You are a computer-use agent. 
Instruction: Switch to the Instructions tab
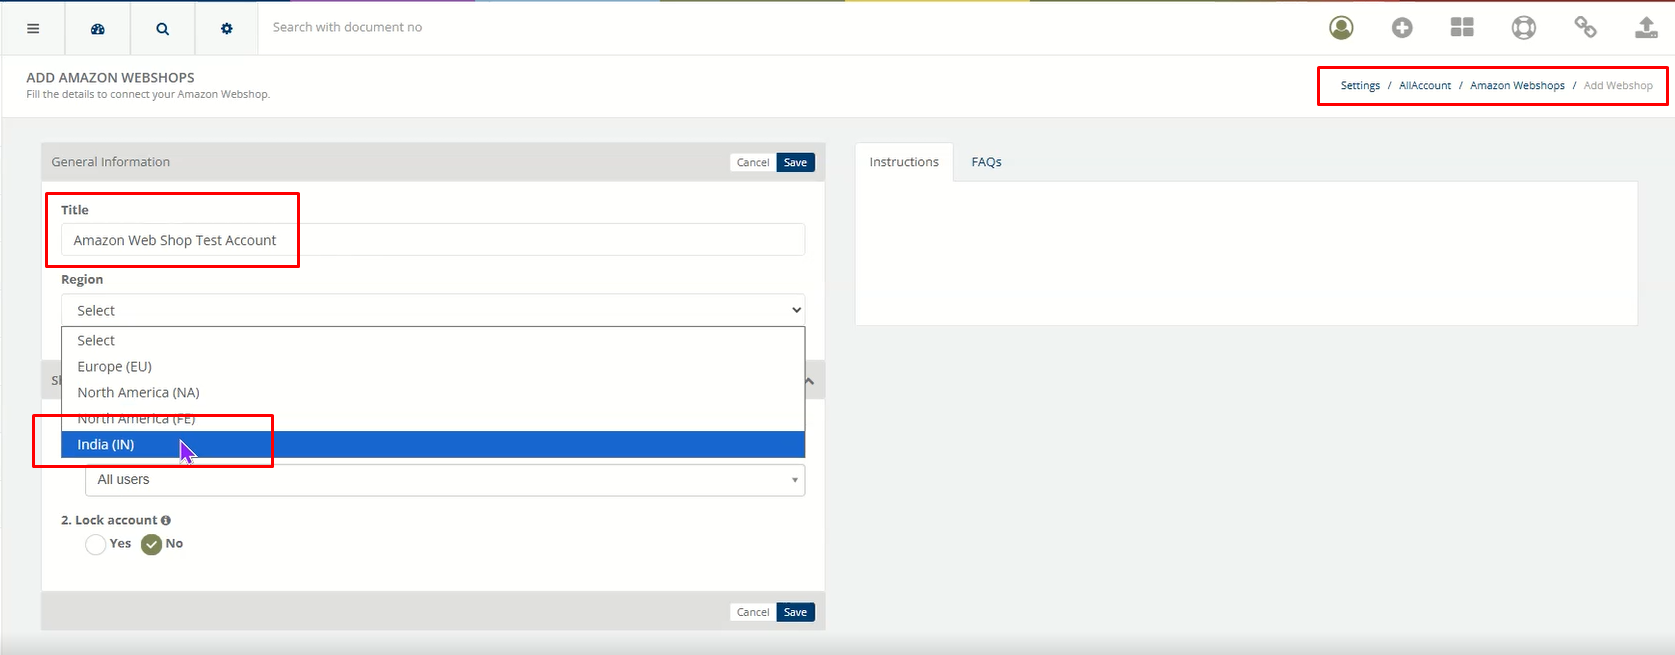click(904, 162)
